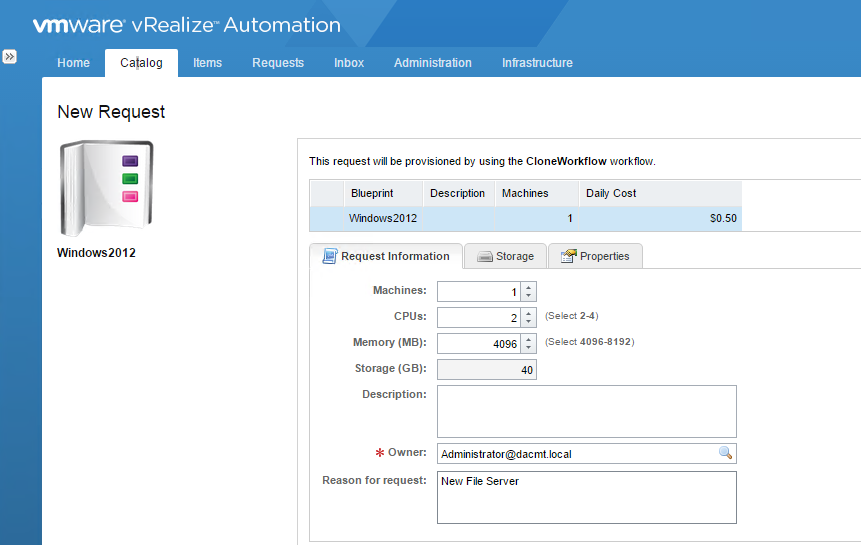Click the Machines column header
This screenshot has width=861, height=545.
[536, 193]
